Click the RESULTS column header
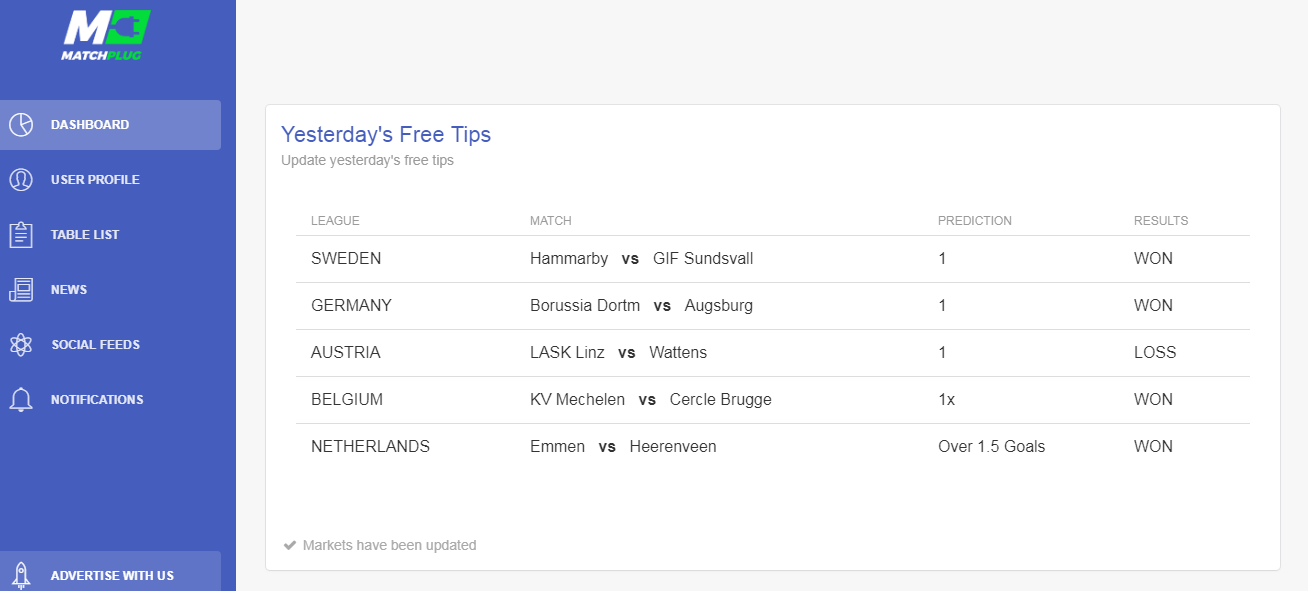 pos(1161,221)
